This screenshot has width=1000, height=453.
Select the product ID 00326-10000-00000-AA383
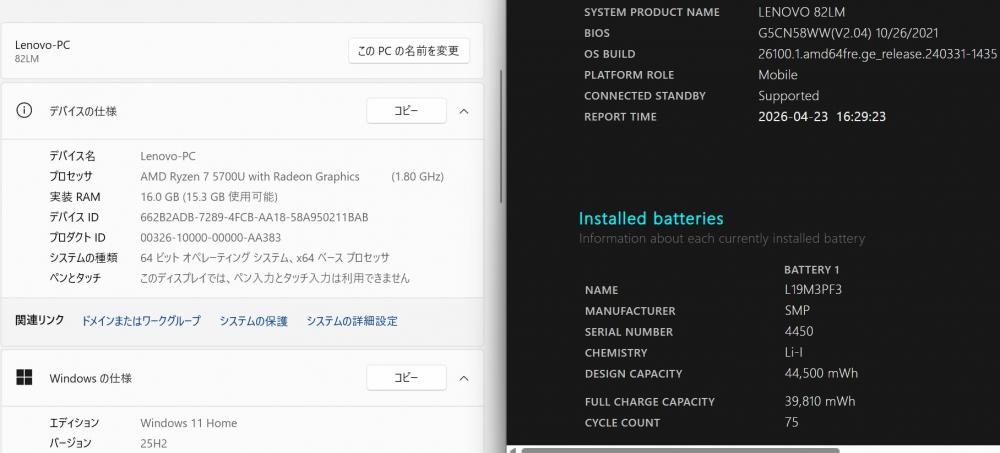210,238
